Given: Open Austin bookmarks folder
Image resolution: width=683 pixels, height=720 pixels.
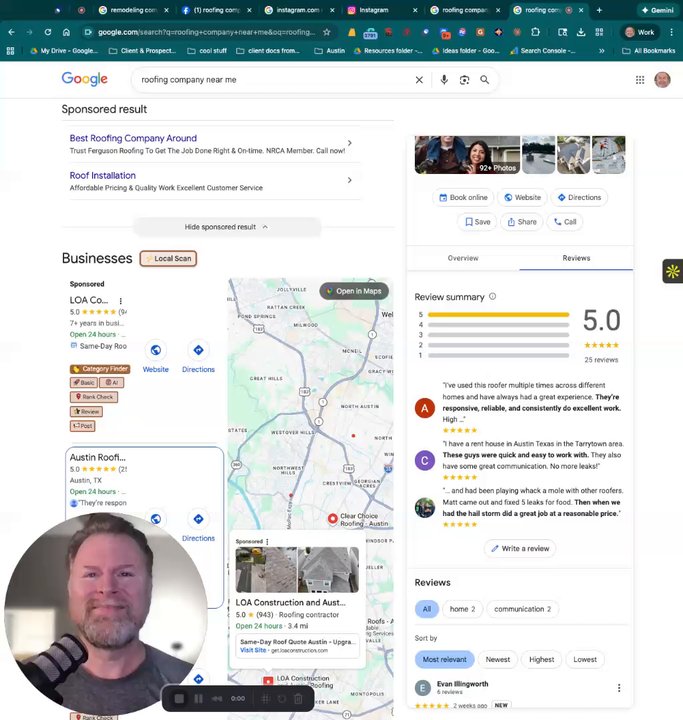Looking at the screenshot, I should (330, 51).
